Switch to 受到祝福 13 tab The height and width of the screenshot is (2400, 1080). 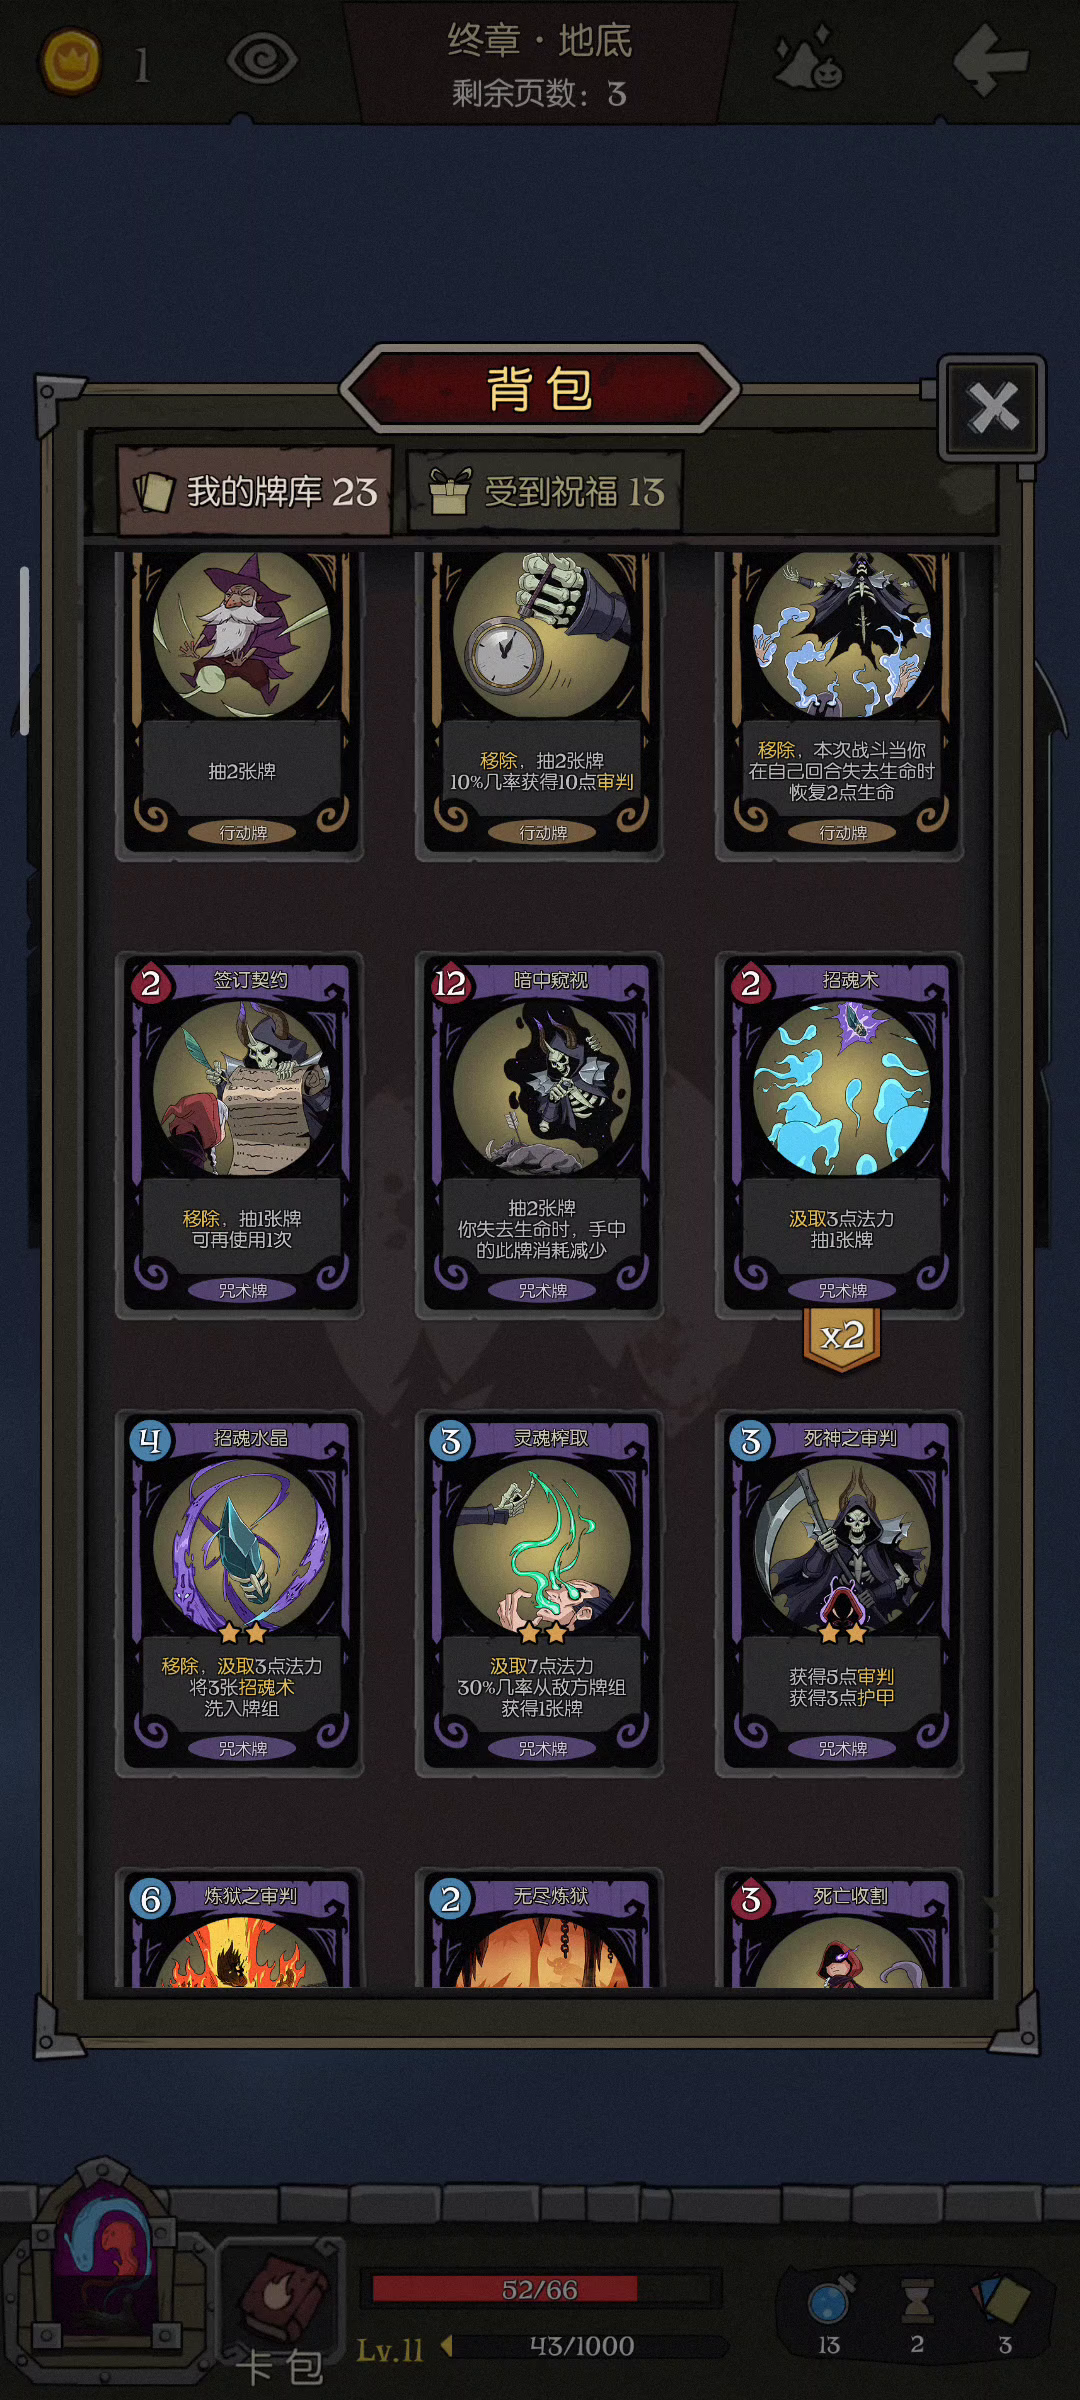click(546, 492)
